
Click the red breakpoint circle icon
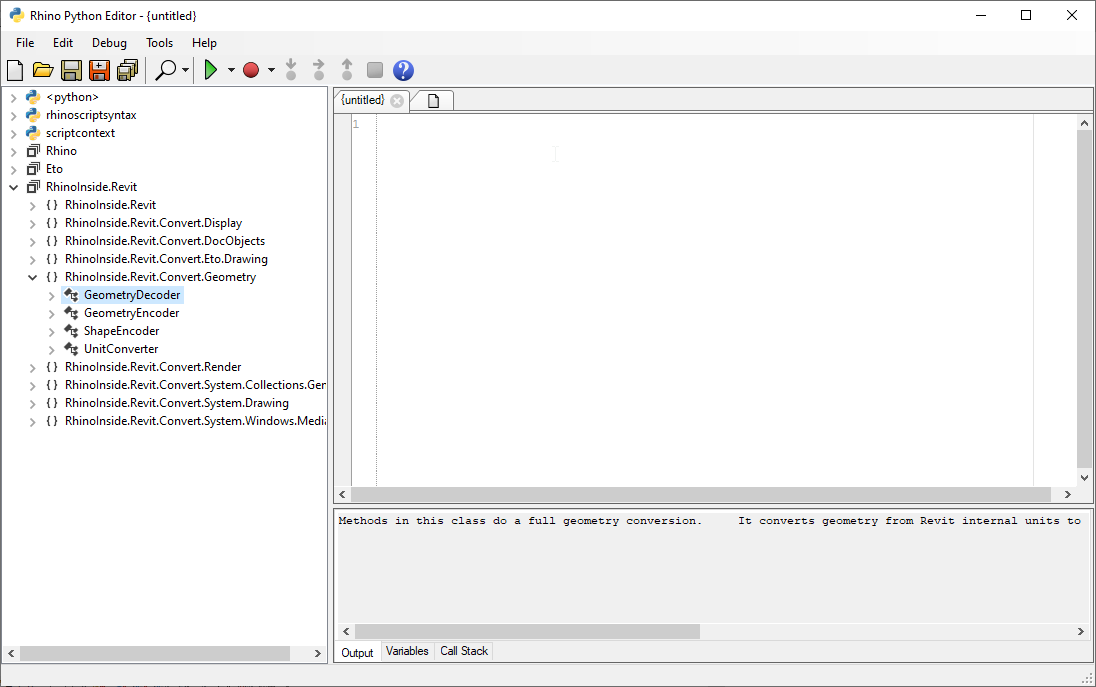pos(251,70)
